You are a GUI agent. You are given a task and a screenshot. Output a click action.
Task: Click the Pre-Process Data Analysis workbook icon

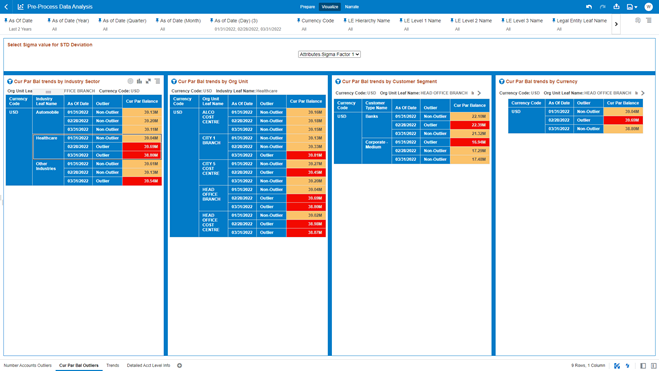pos(20,7)
